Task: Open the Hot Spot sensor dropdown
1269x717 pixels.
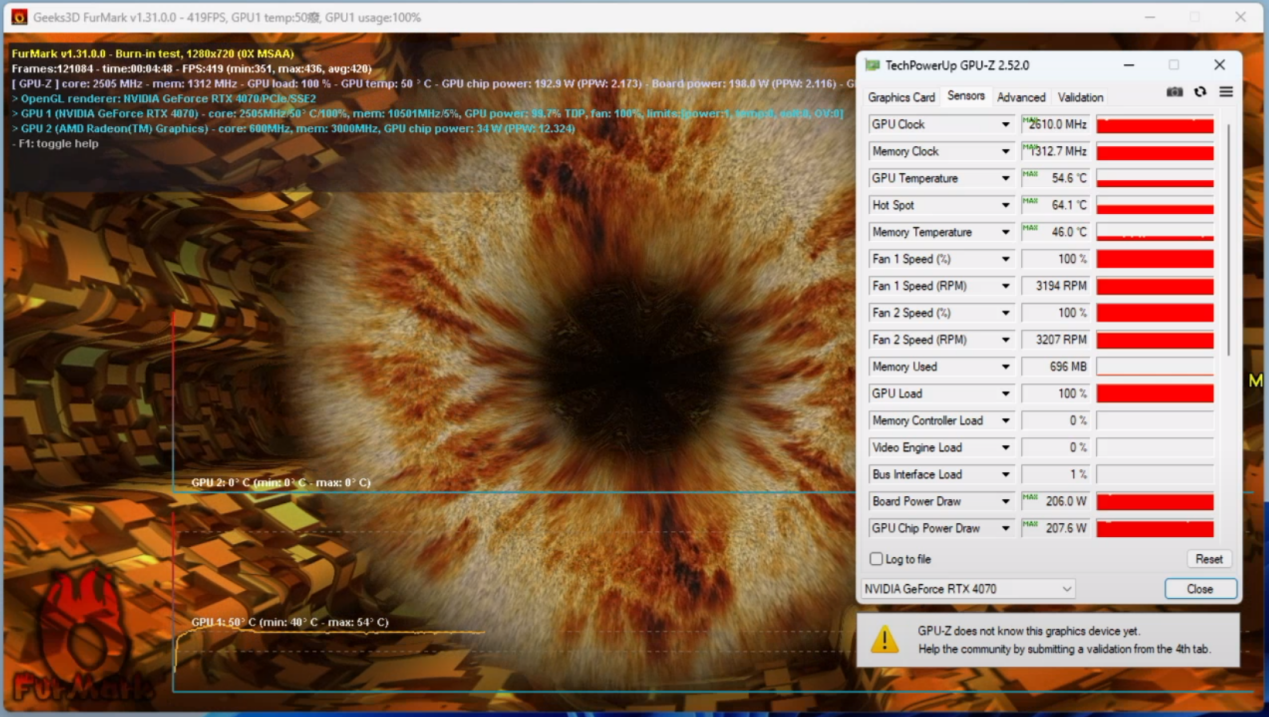Action: [x=1005, y=206]
